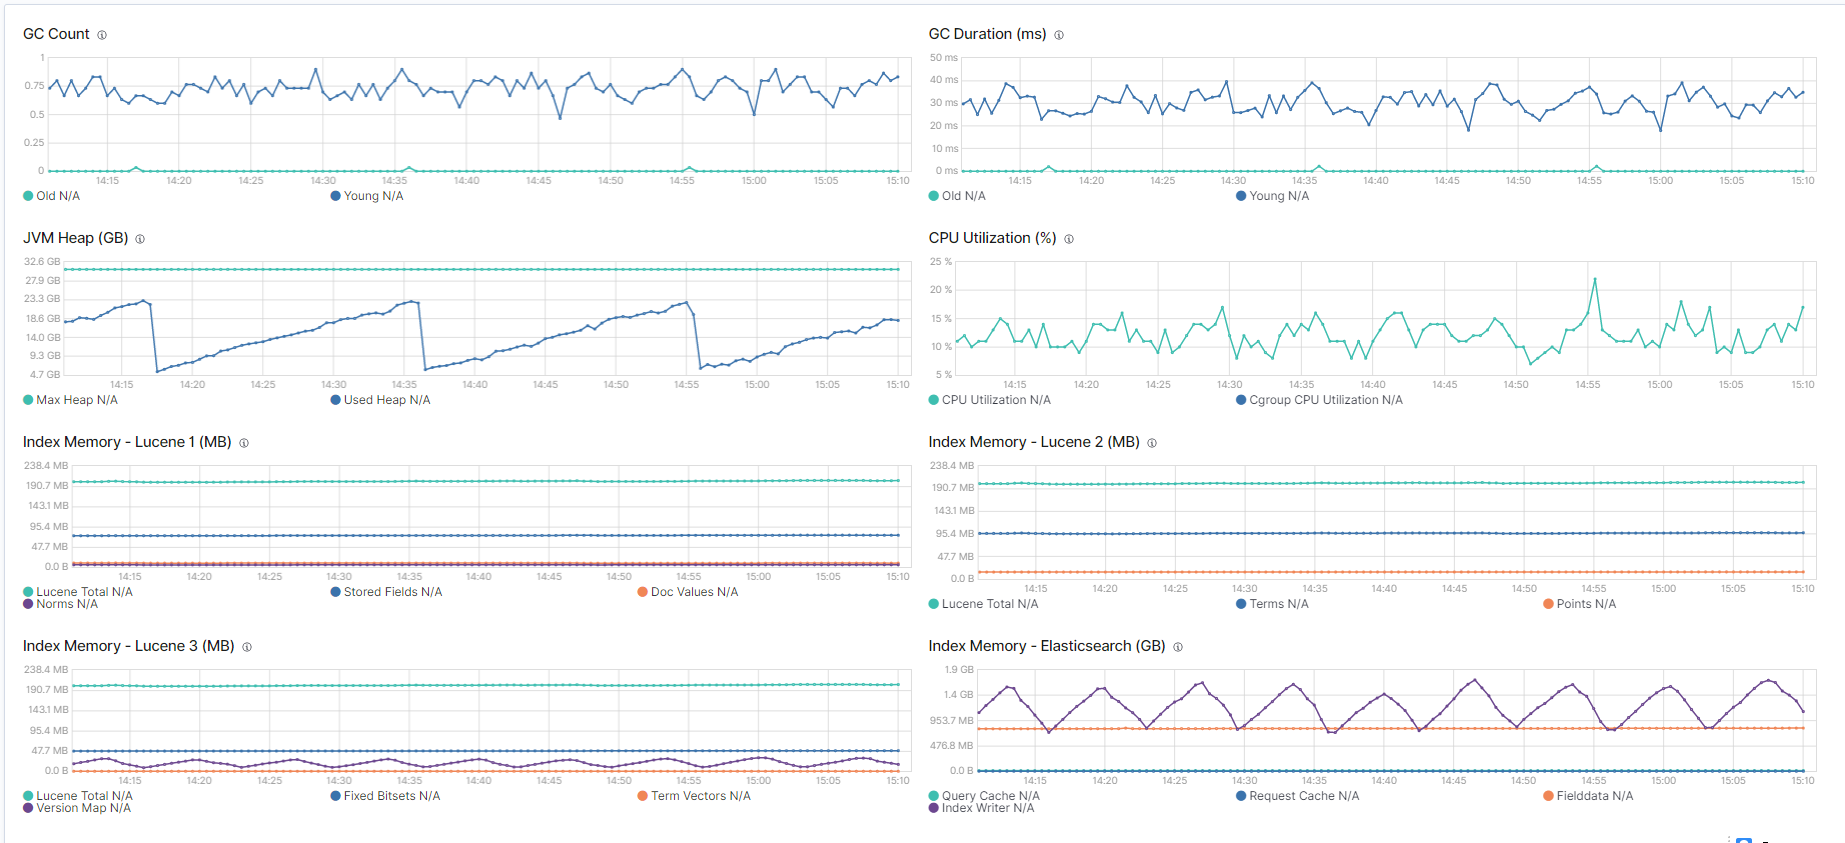
Task: Toggle Young series in GC Duration legend
Action: pyautogui.click(x=1273, y=196)
